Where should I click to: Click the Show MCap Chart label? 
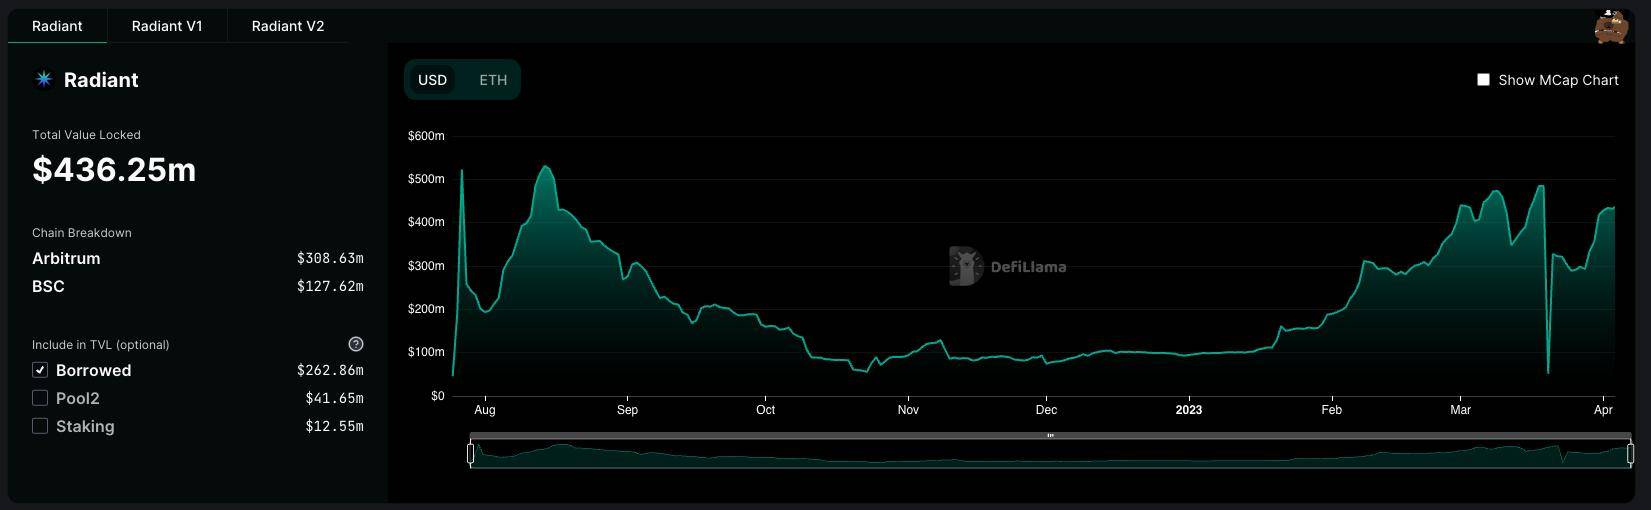click(1558, 80)
